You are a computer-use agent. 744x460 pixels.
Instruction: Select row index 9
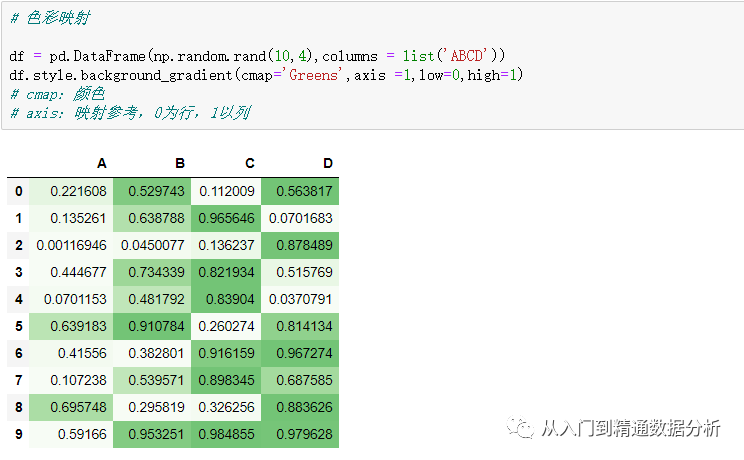pyautogui.click(x=19, y=434)
